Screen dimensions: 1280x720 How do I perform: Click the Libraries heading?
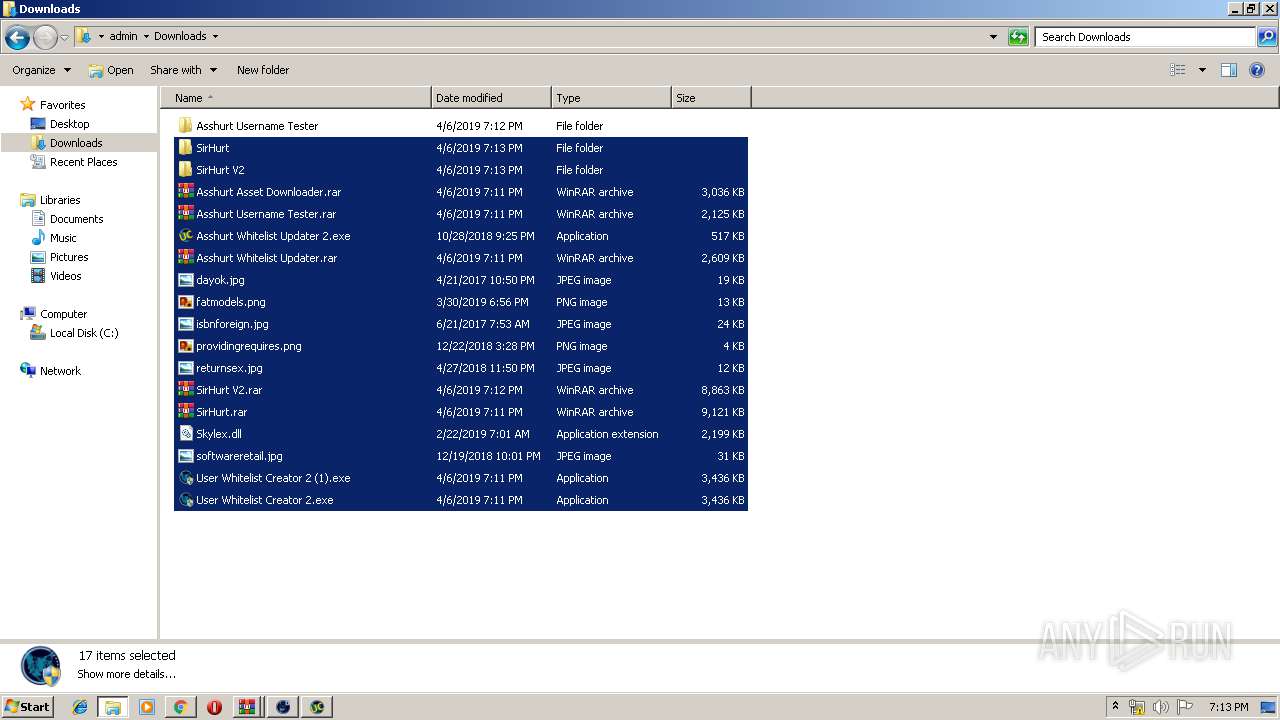click(60, 200)
